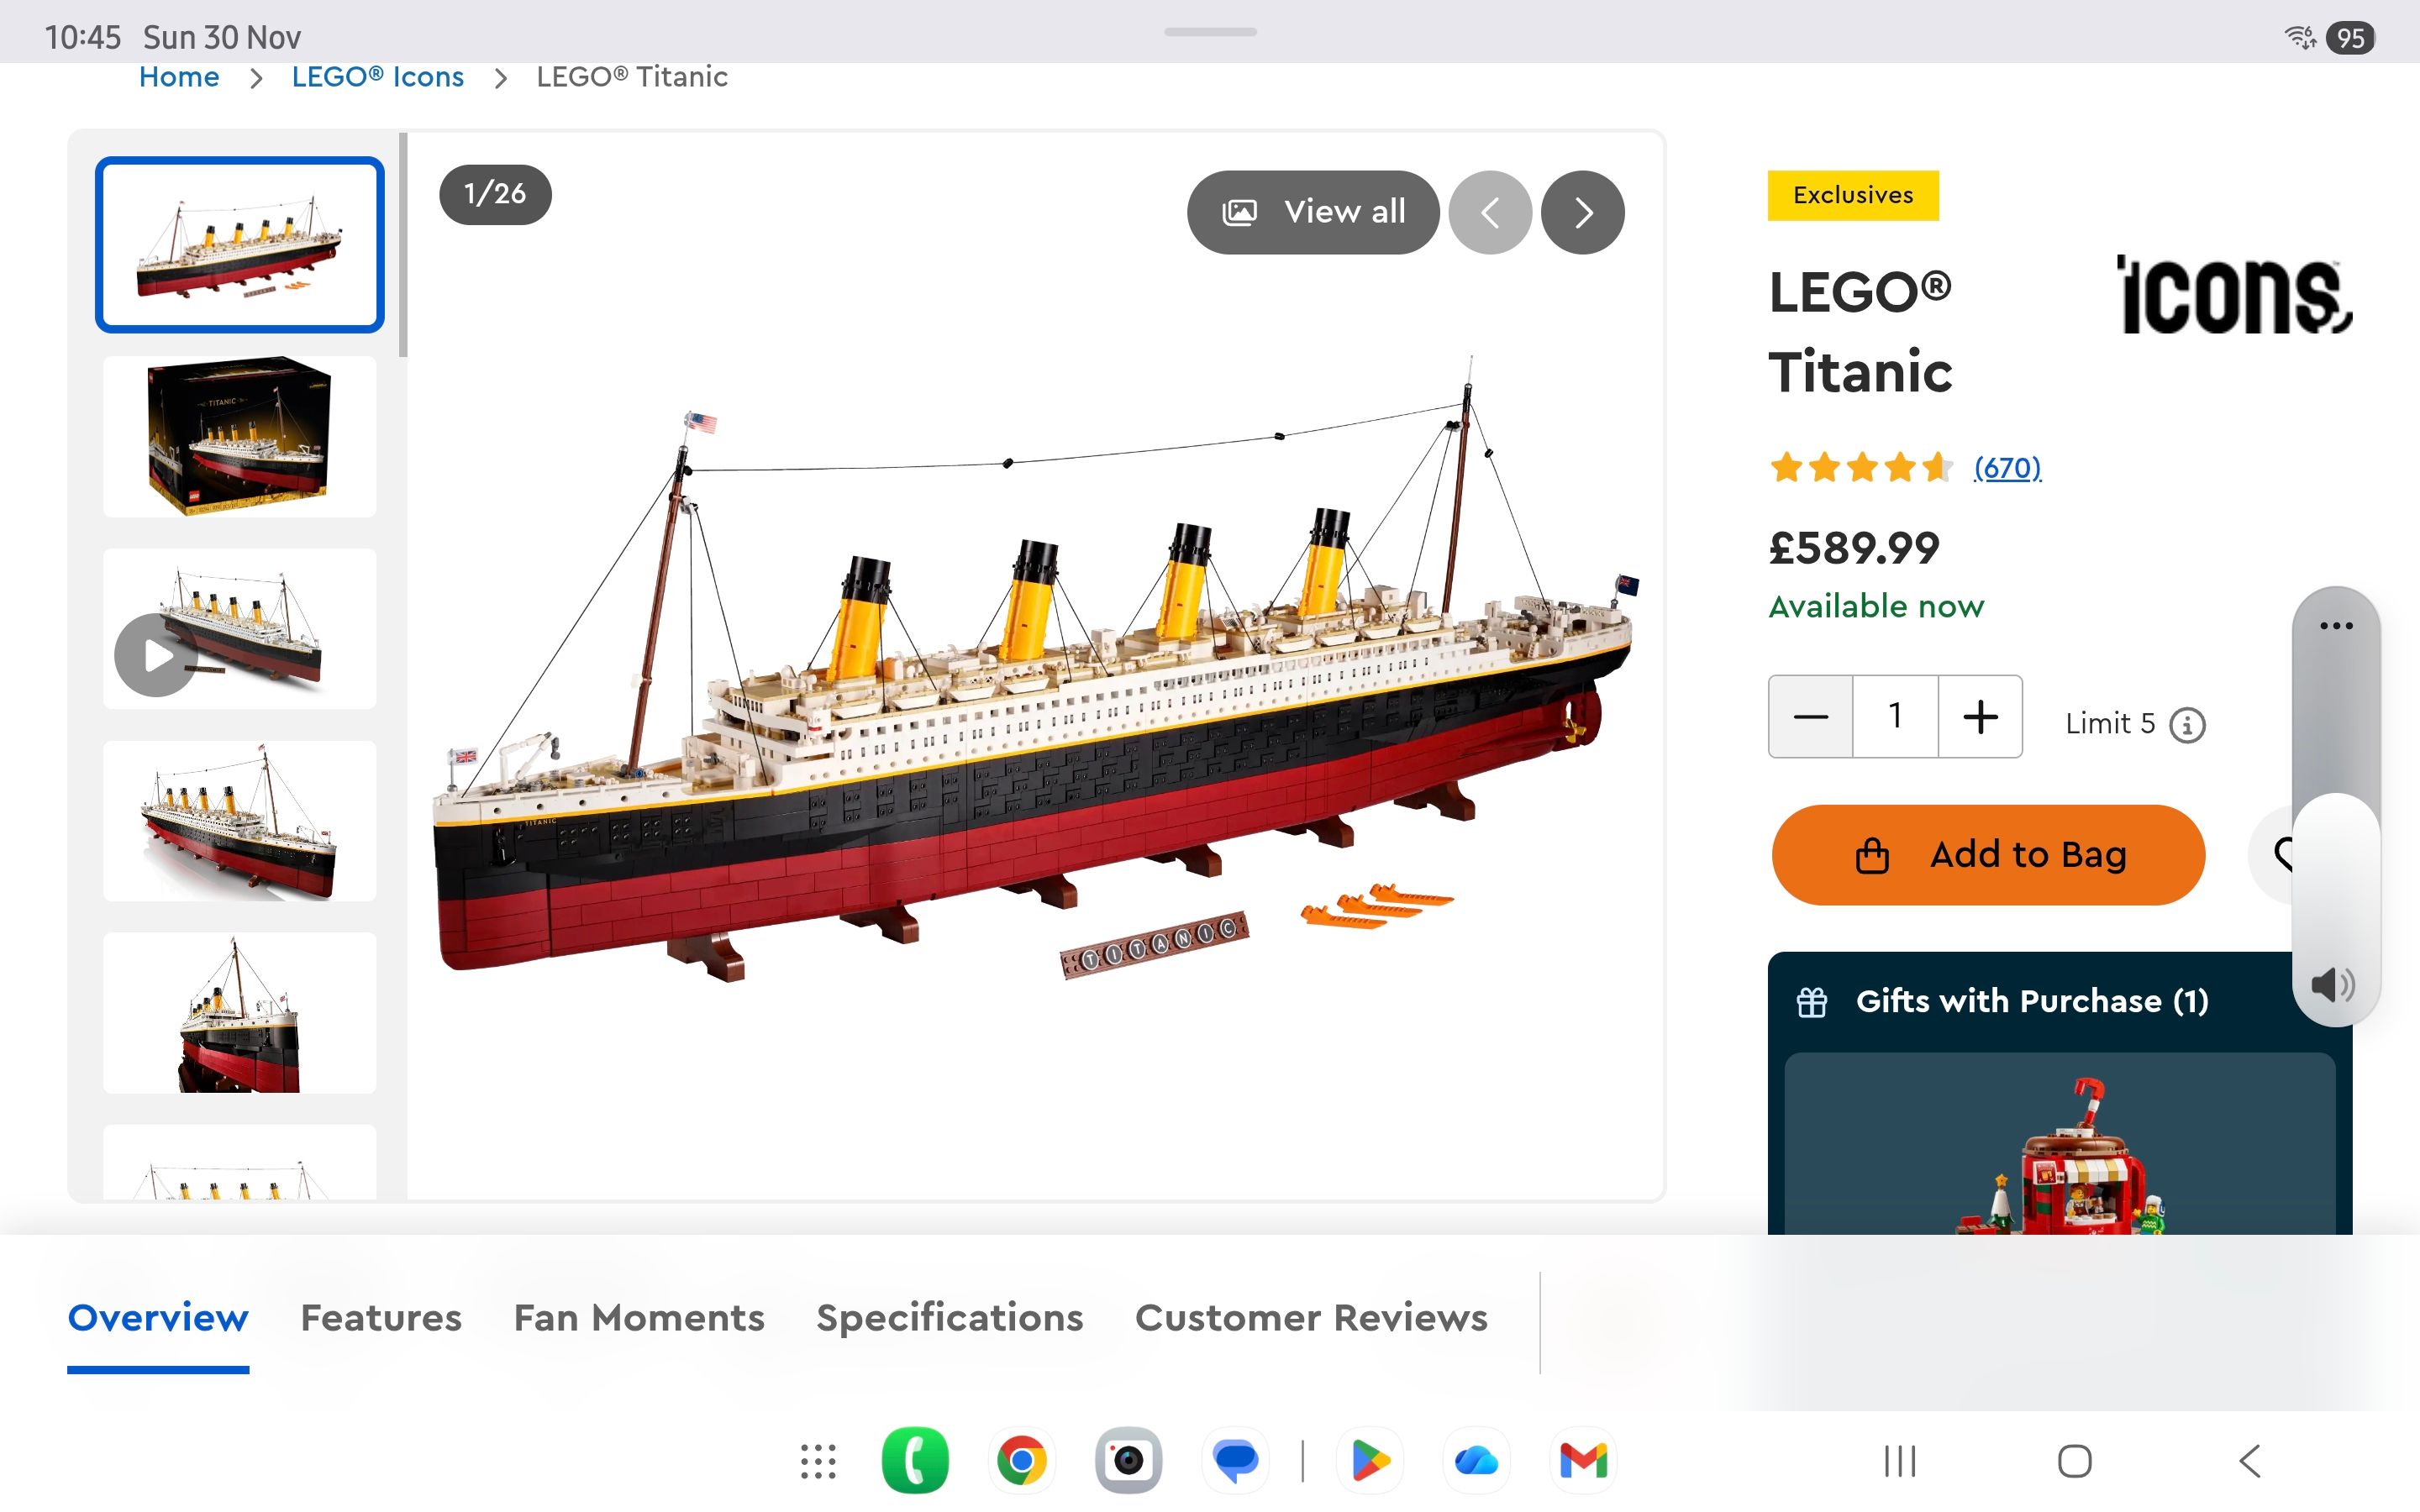Screen dimensions: 2420x1512
Task: Open the Phone app in taskbar
Action: tap(915, 1461)
